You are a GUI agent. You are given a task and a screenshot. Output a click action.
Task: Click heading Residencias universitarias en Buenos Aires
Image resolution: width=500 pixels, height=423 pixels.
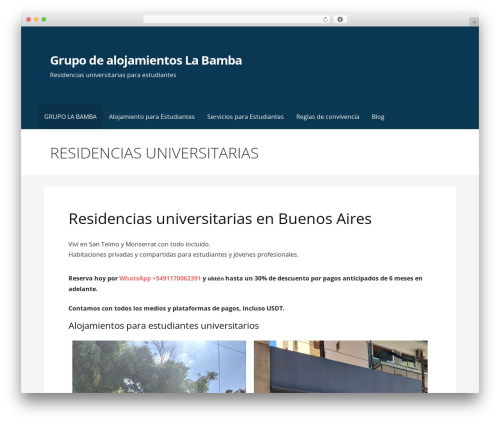220,219
